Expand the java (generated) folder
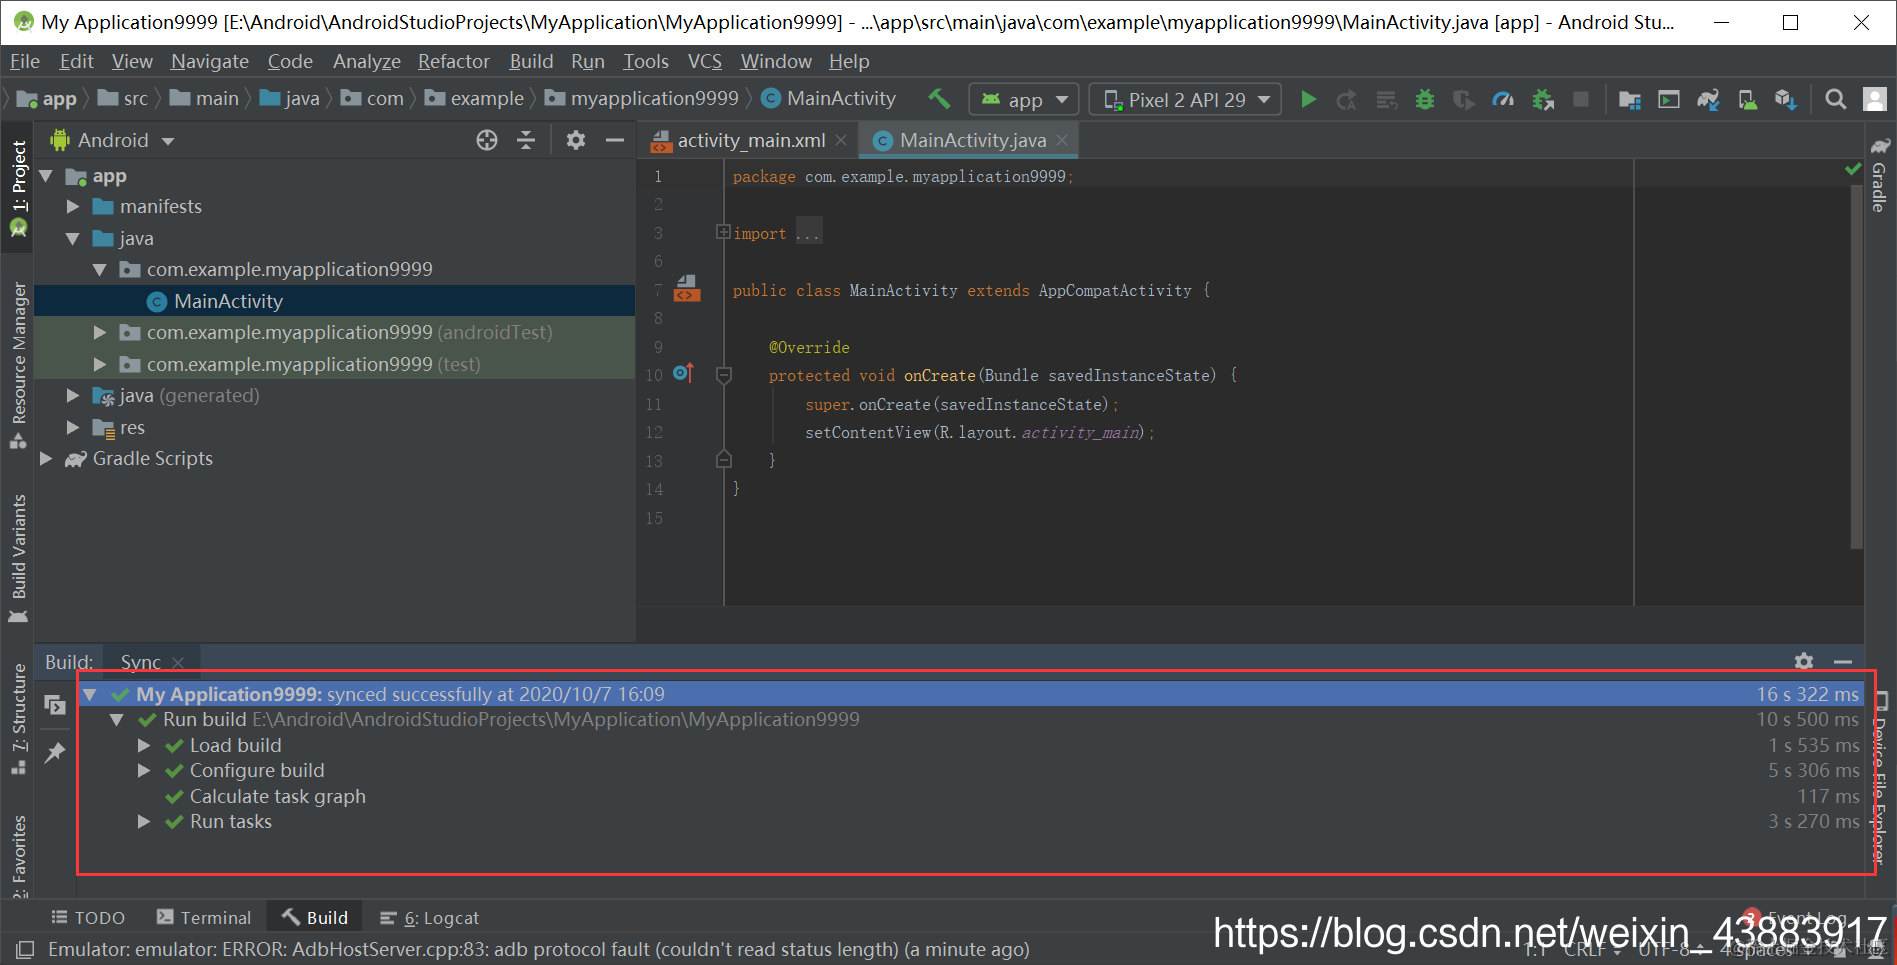 (x=72, y=396)
